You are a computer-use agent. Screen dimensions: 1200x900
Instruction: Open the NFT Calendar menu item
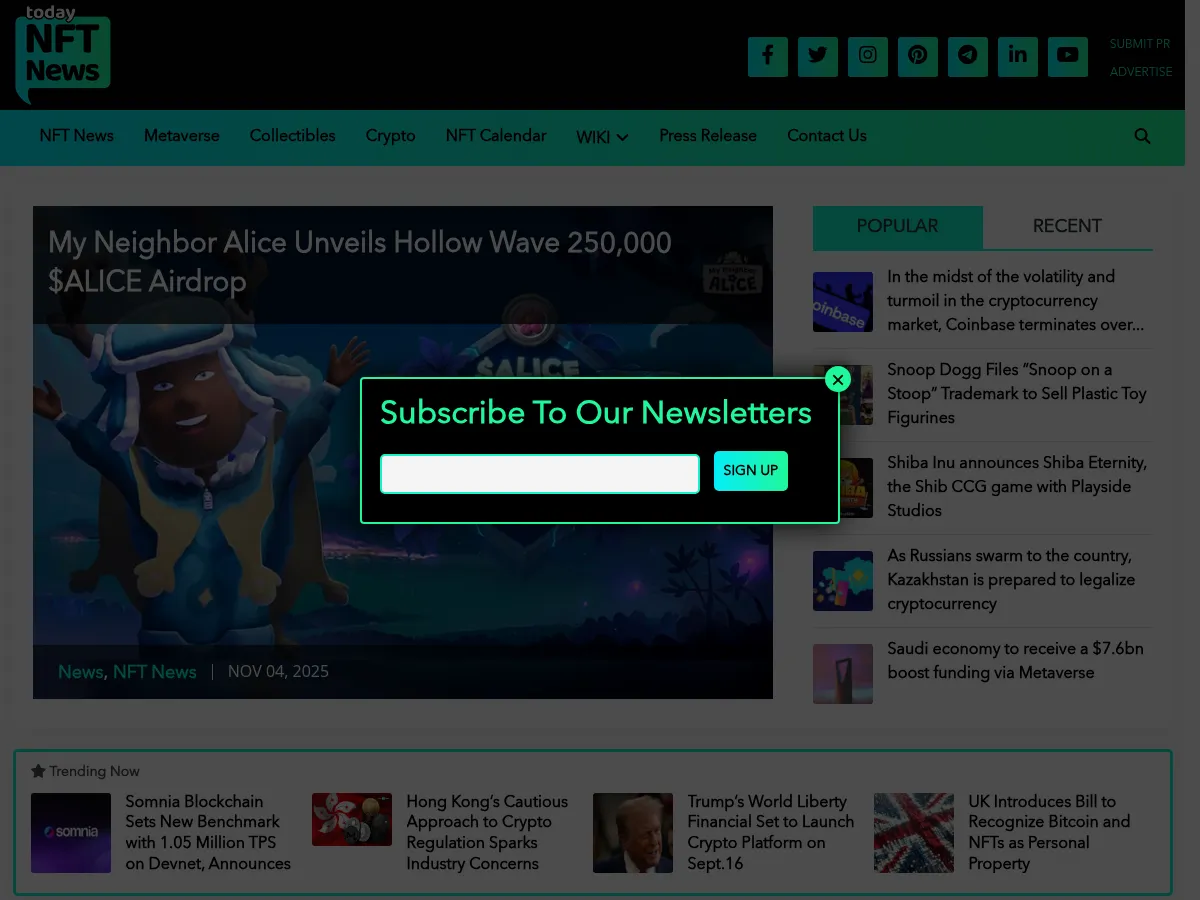[496, 136]
